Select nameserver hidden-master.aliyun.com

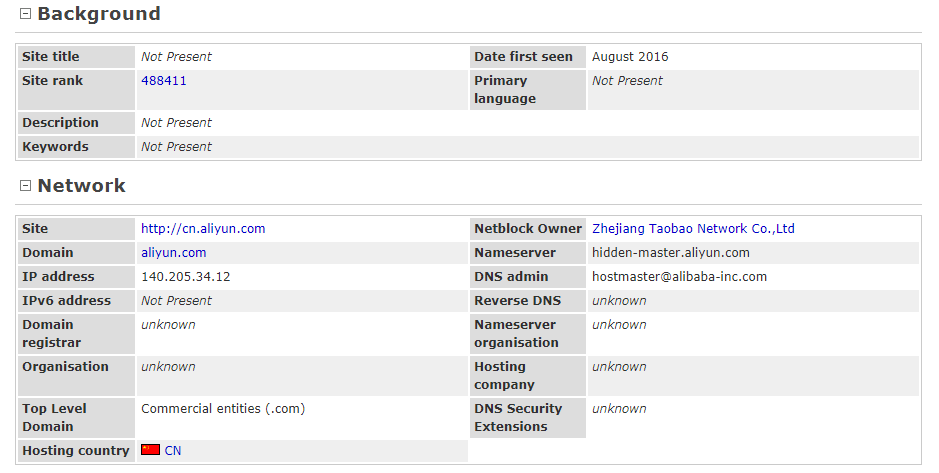click(x=671, y=253)
